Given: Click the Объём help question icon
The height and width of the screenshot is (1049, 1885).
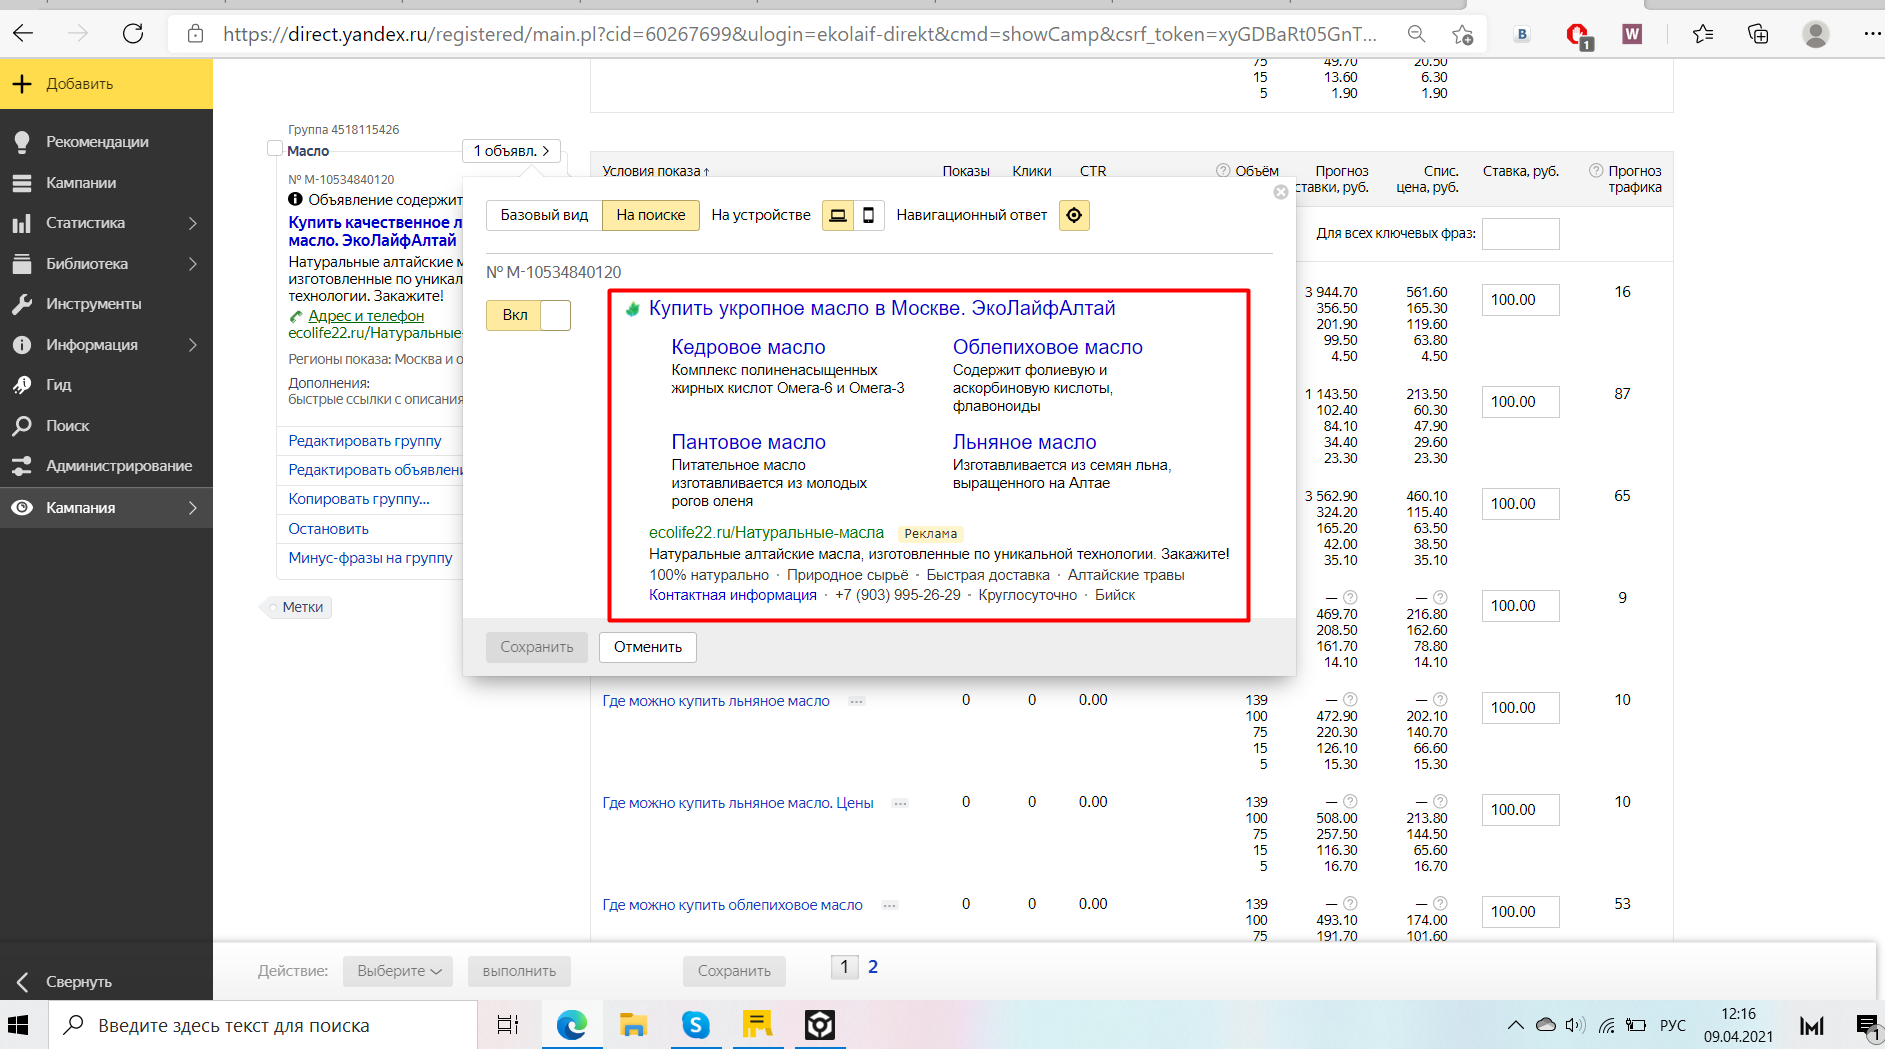Looking at the screenshot, I should click(1223, 171).
